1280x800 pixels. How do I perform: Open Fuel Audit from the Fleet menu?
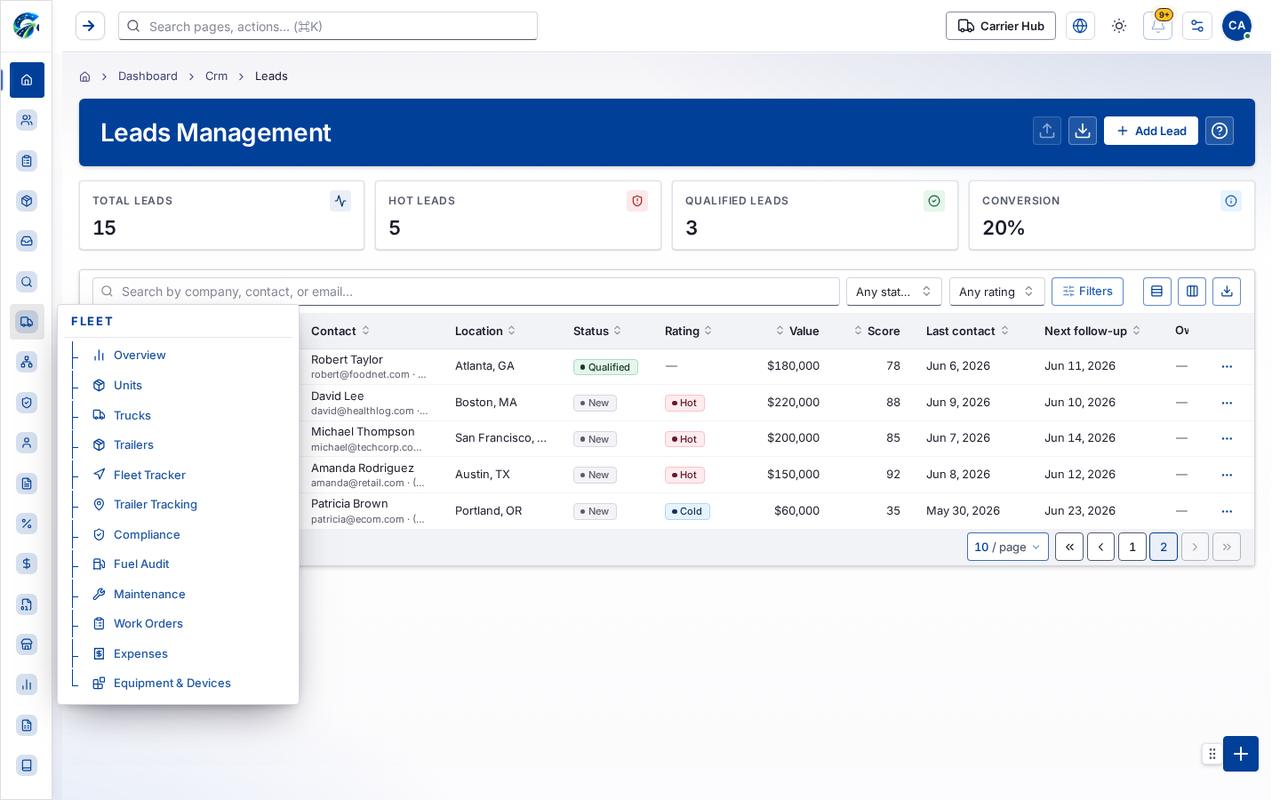[141, 564]
